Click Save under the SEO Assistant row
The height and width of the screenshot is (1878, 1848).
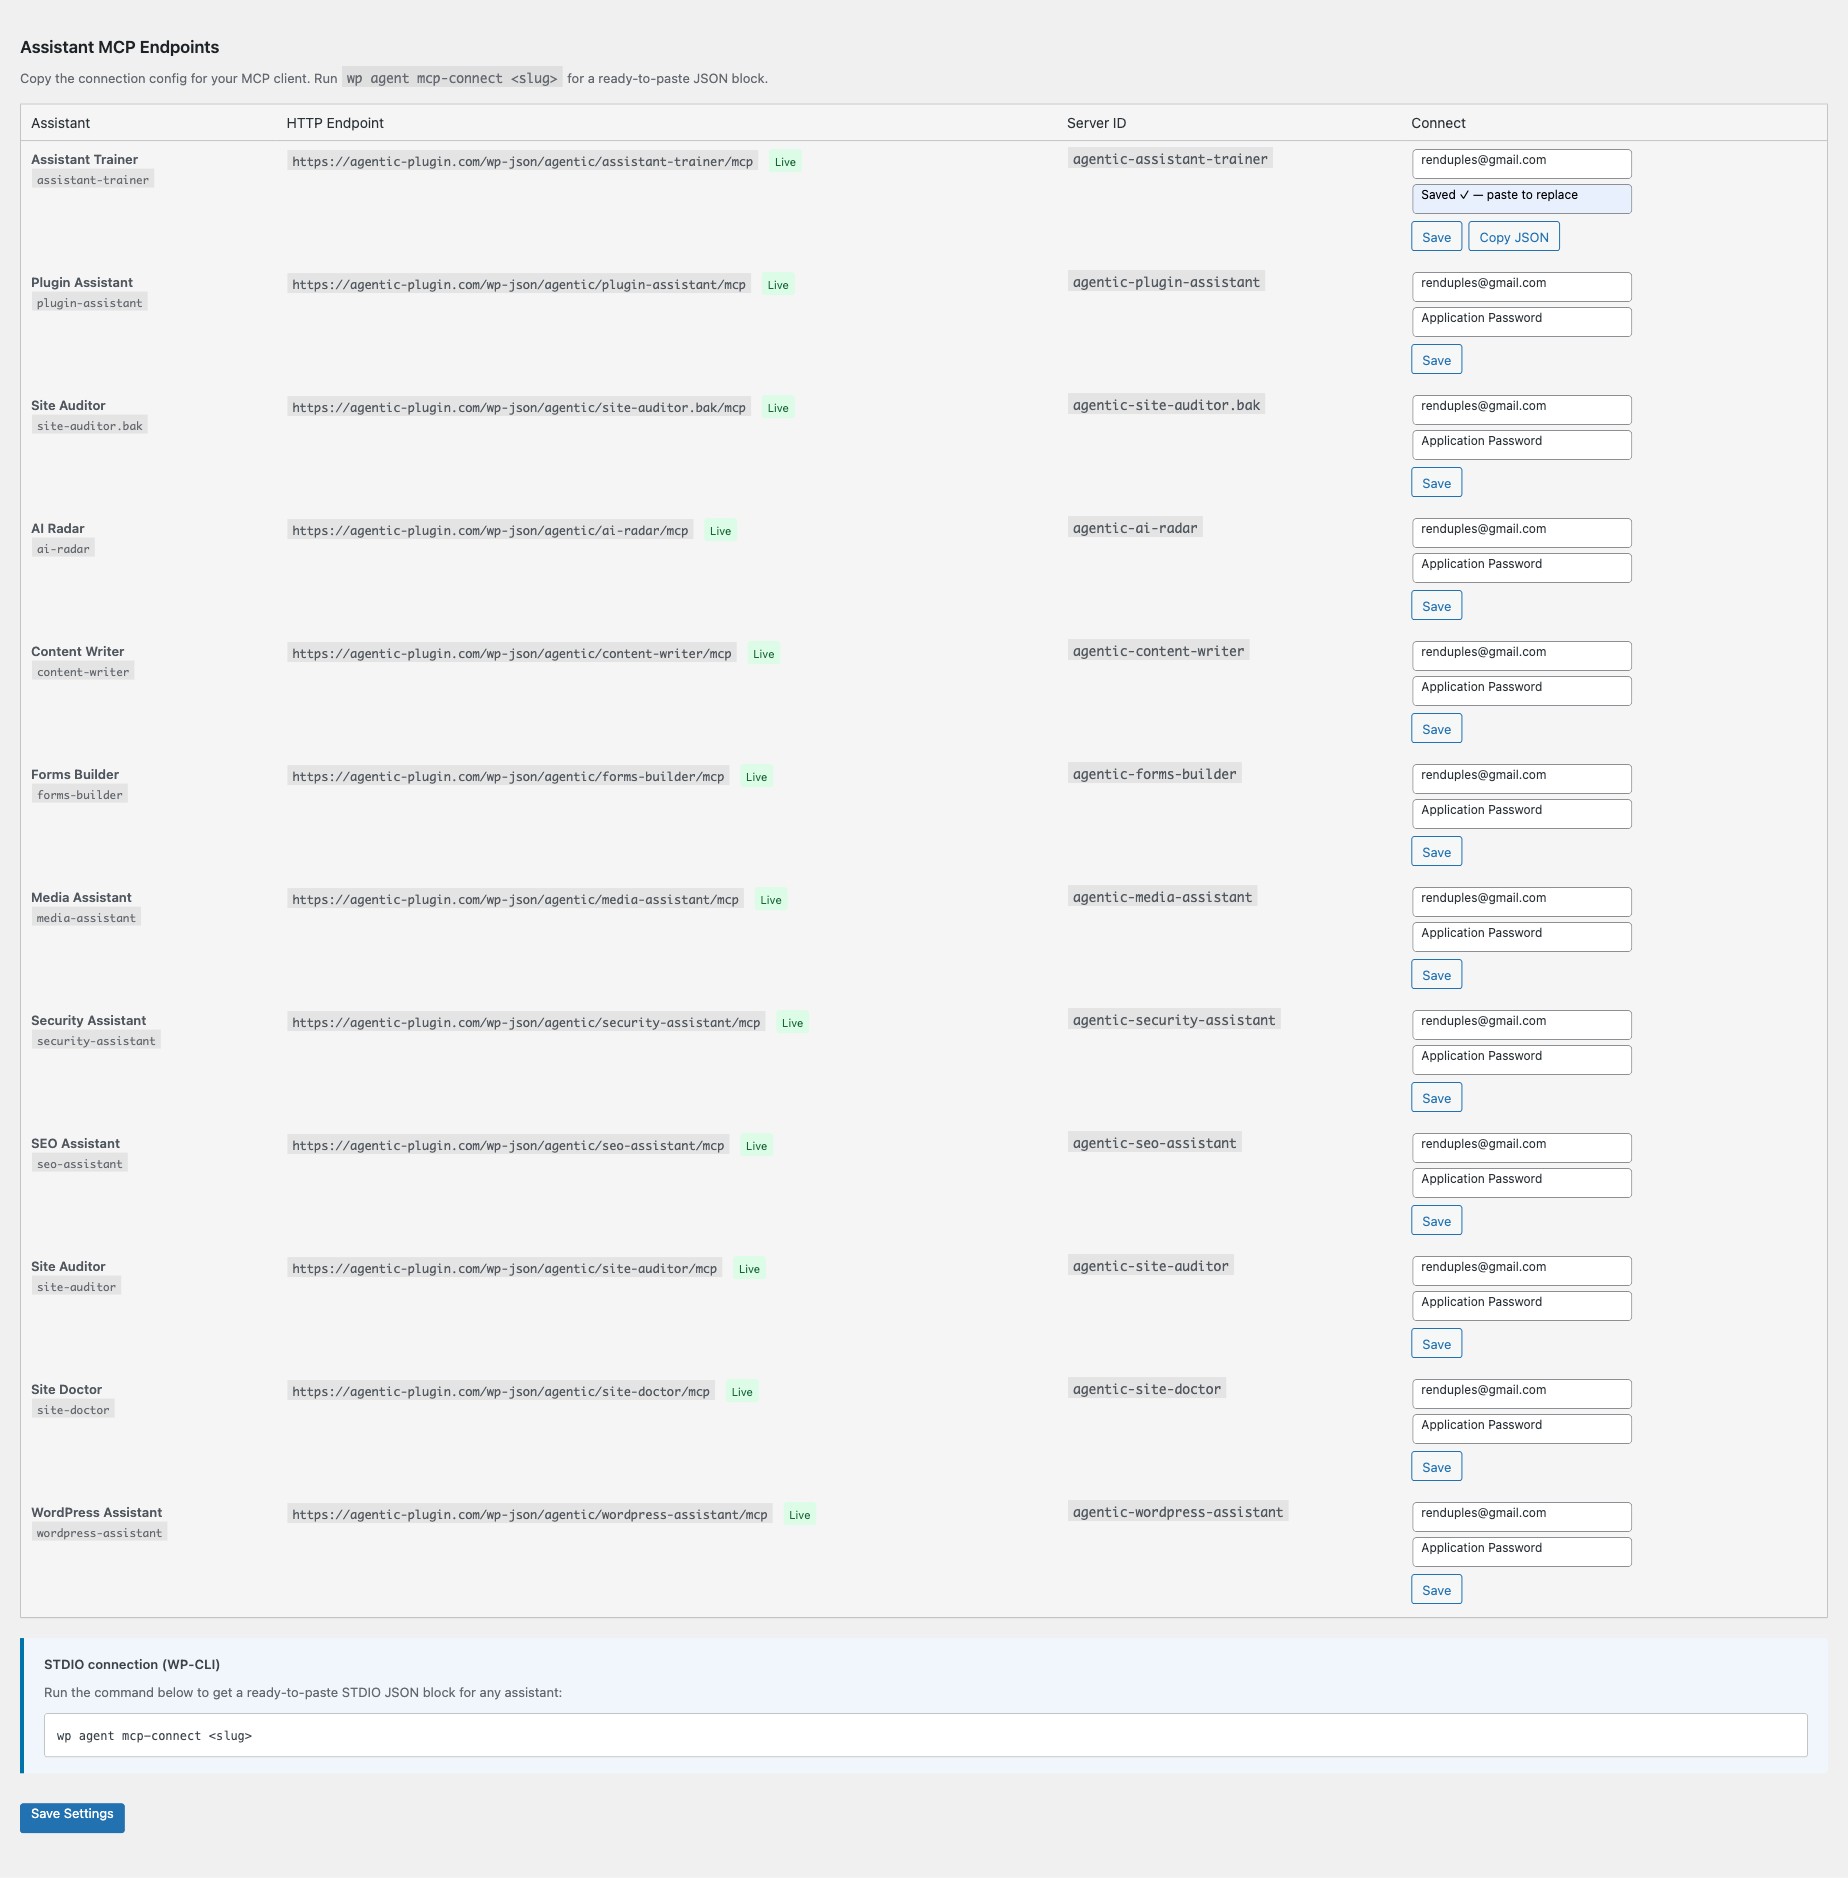pyautogui.click(x=1436, y=1220)
